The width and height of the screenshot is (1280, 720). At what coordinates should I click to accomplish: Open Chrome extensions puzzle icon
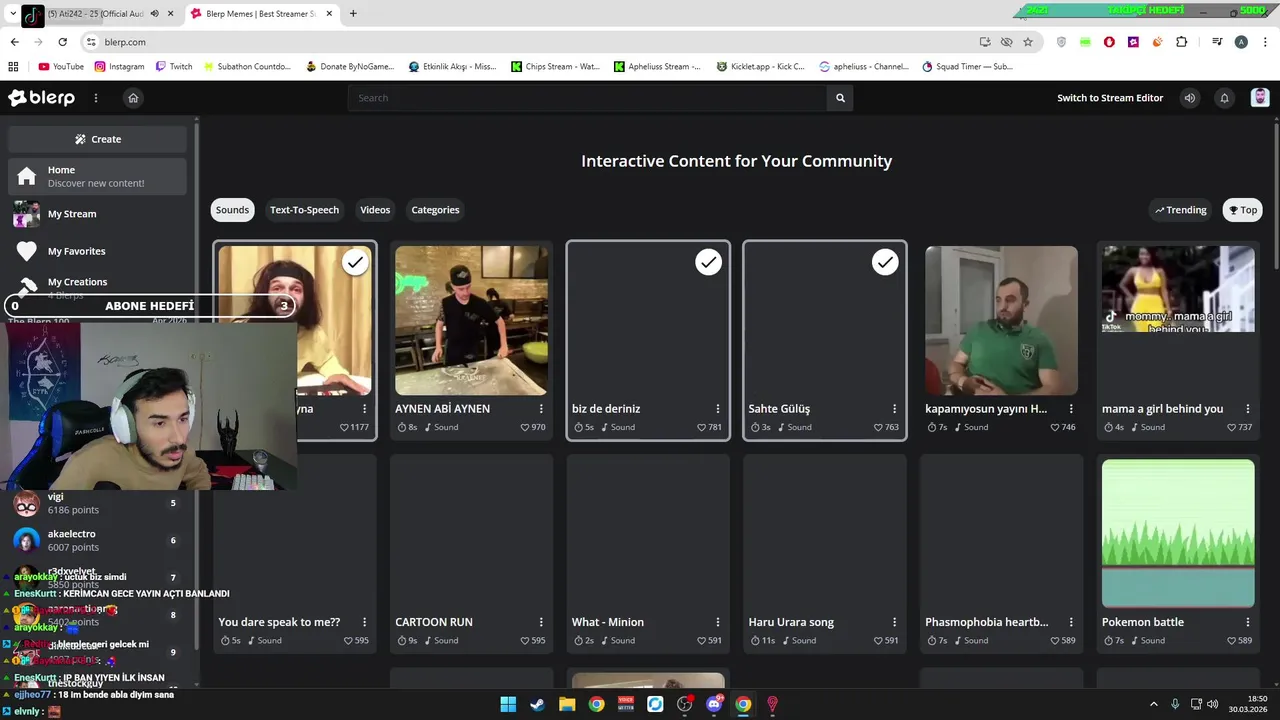click(x=1181, y=42)
